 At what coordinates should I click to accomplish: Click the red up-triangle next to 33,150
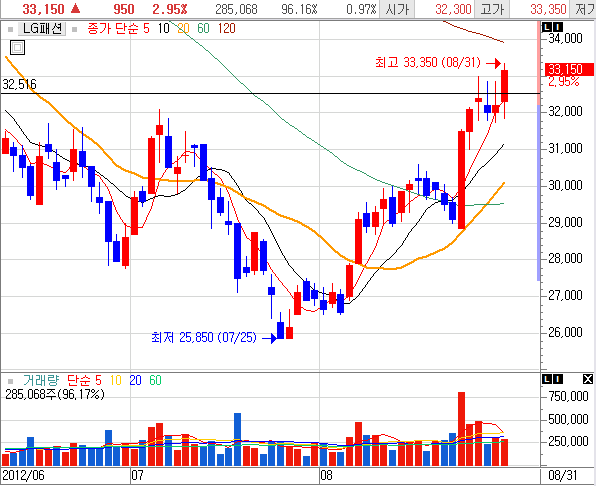point(76,8)
